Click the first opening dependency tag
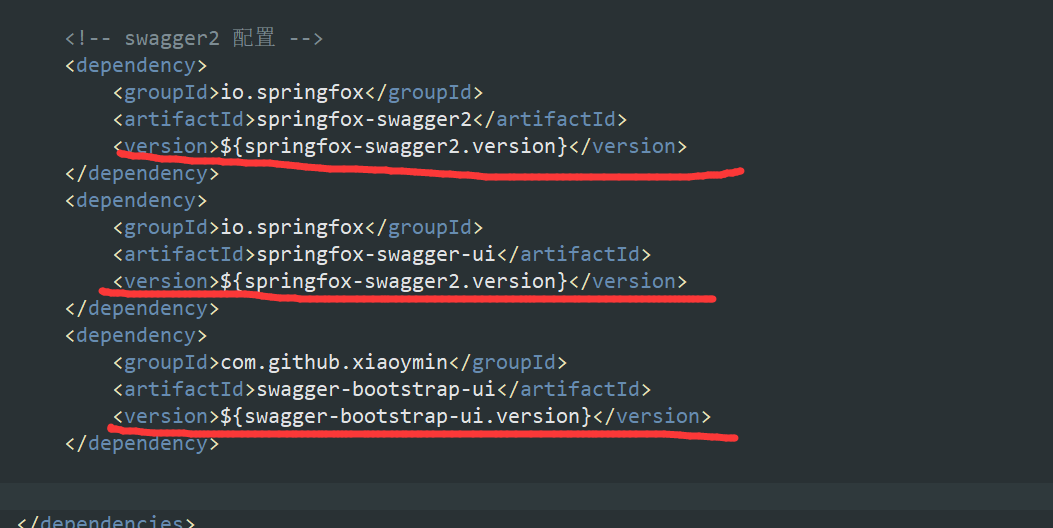This screenshot has width=1053, height=528. coord(136,66)
